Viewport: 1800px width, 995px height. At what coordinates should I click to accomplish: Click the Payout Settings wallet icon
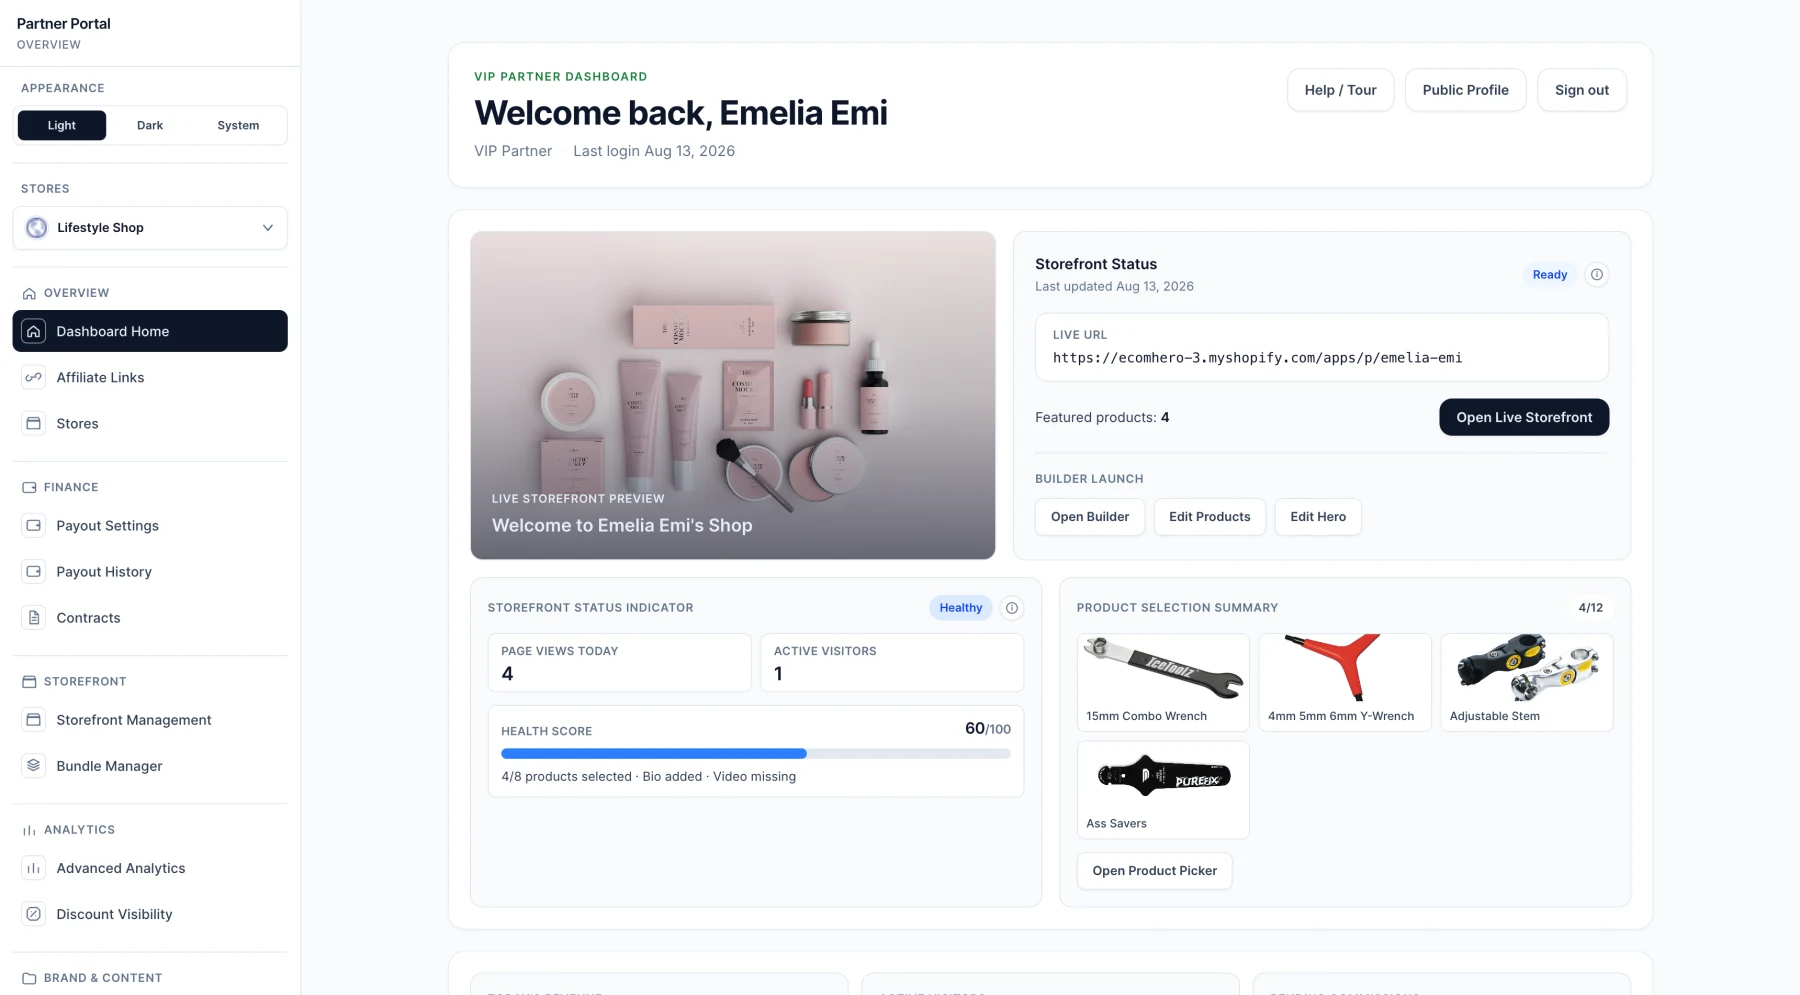click(34, 525)
